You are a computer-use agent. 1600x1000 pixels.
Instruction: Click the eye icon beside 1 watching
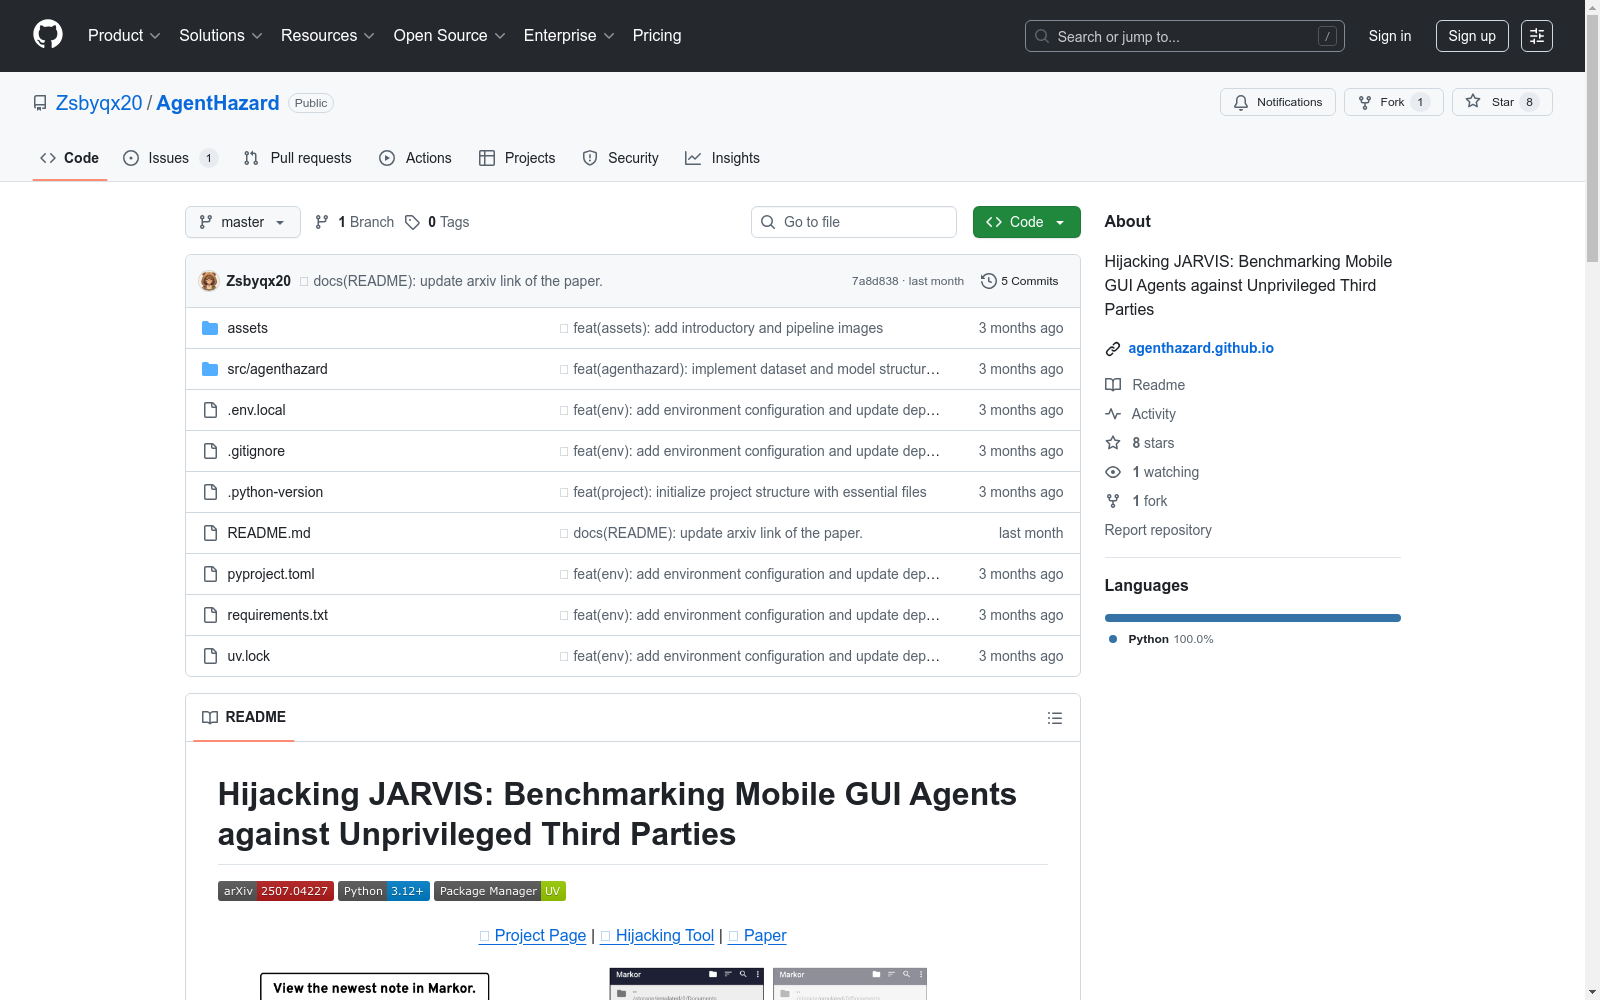click(x=1113, y=472)
